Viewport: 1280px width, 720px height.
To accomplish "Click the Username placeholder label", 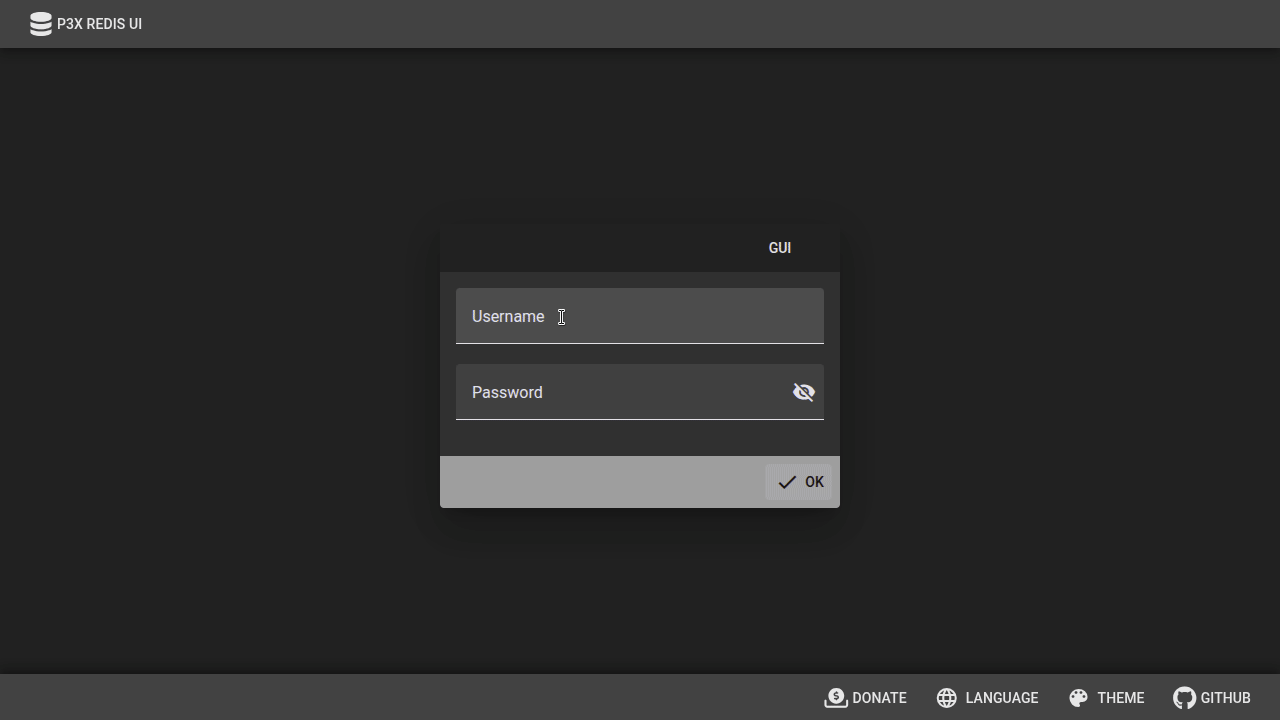I will [x=508, y=317].
